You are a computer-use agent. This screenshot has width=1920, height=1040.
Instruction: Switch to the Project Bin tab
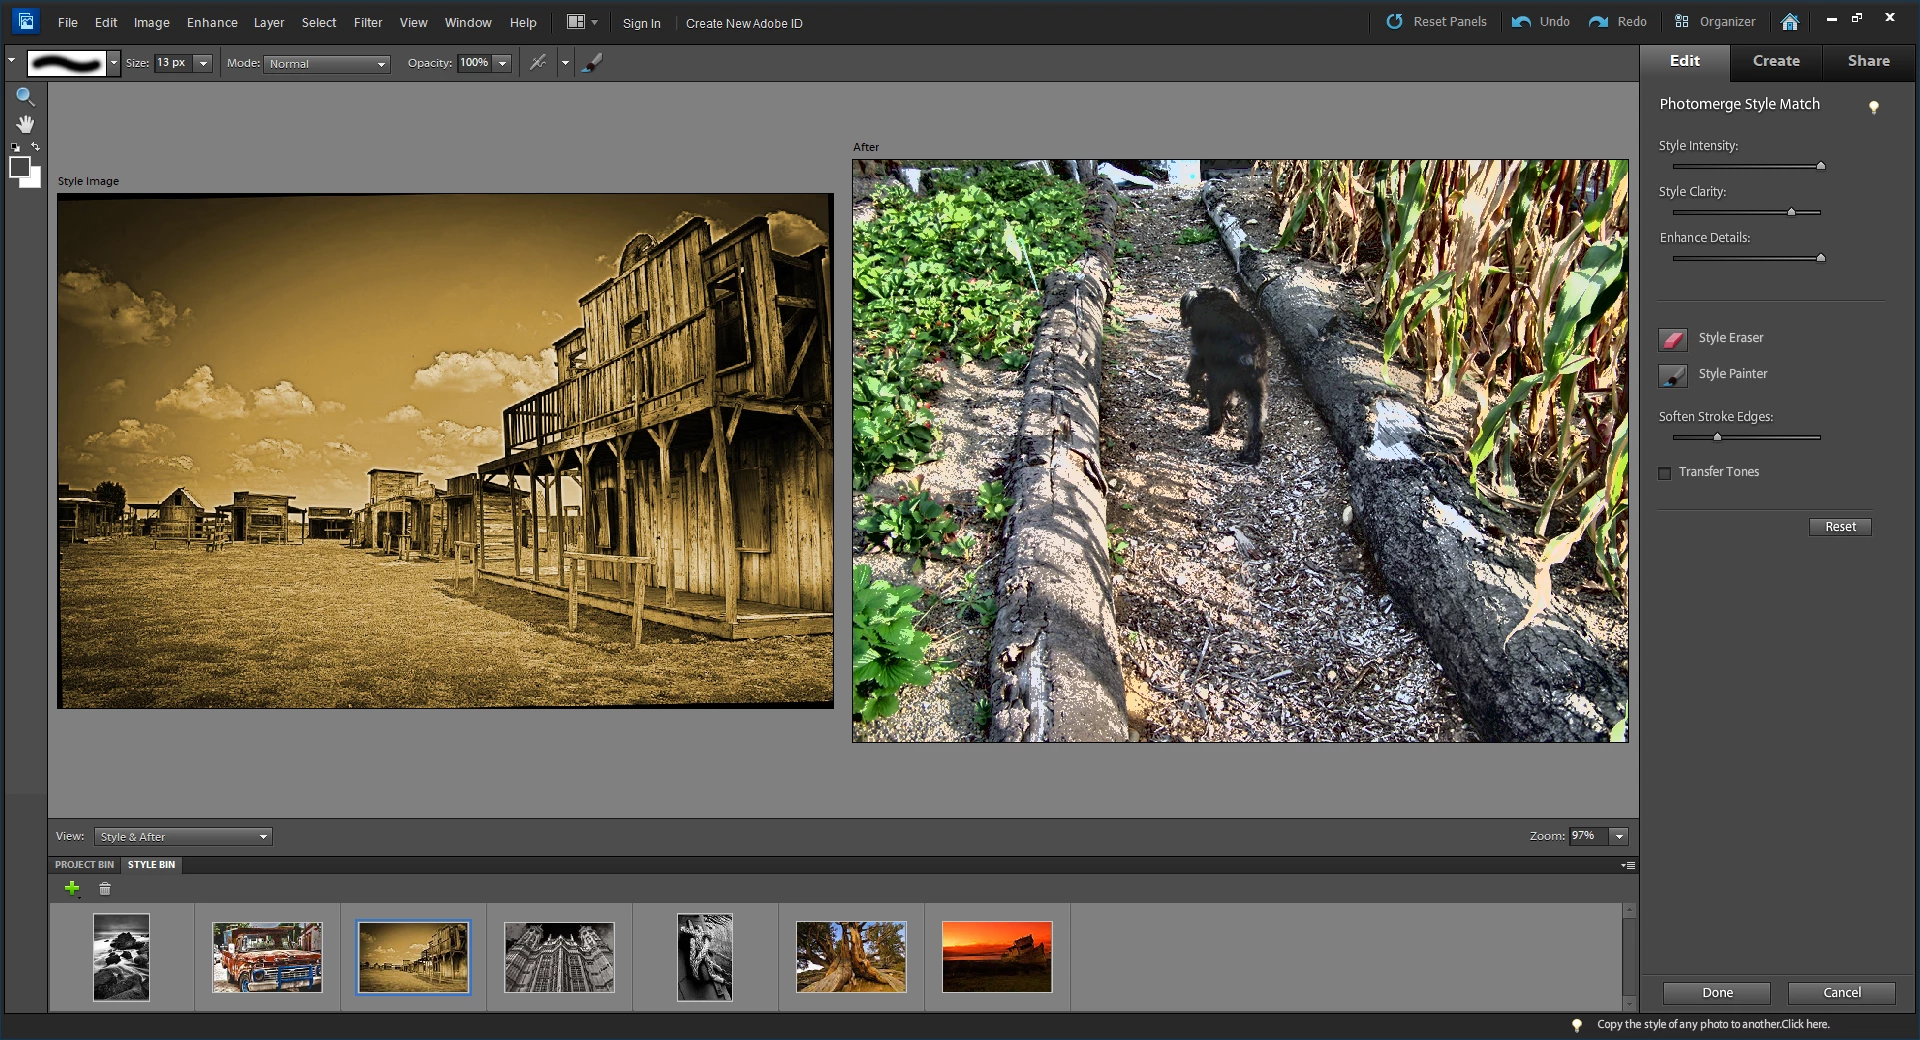[x=84, y=865]
